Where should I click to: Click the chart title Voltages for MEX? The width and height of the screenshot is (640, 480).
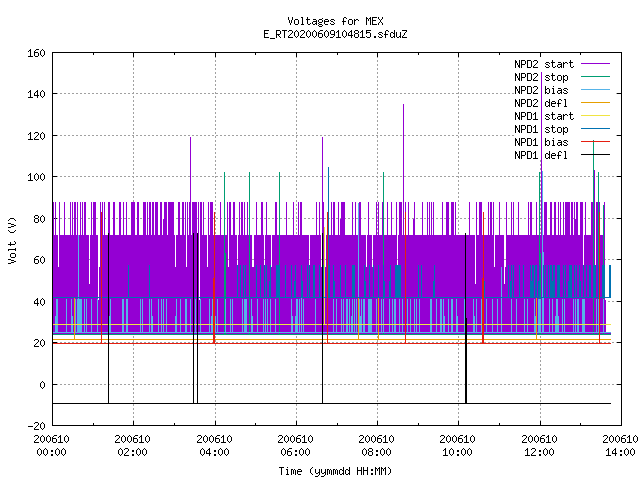pos(336,21)
